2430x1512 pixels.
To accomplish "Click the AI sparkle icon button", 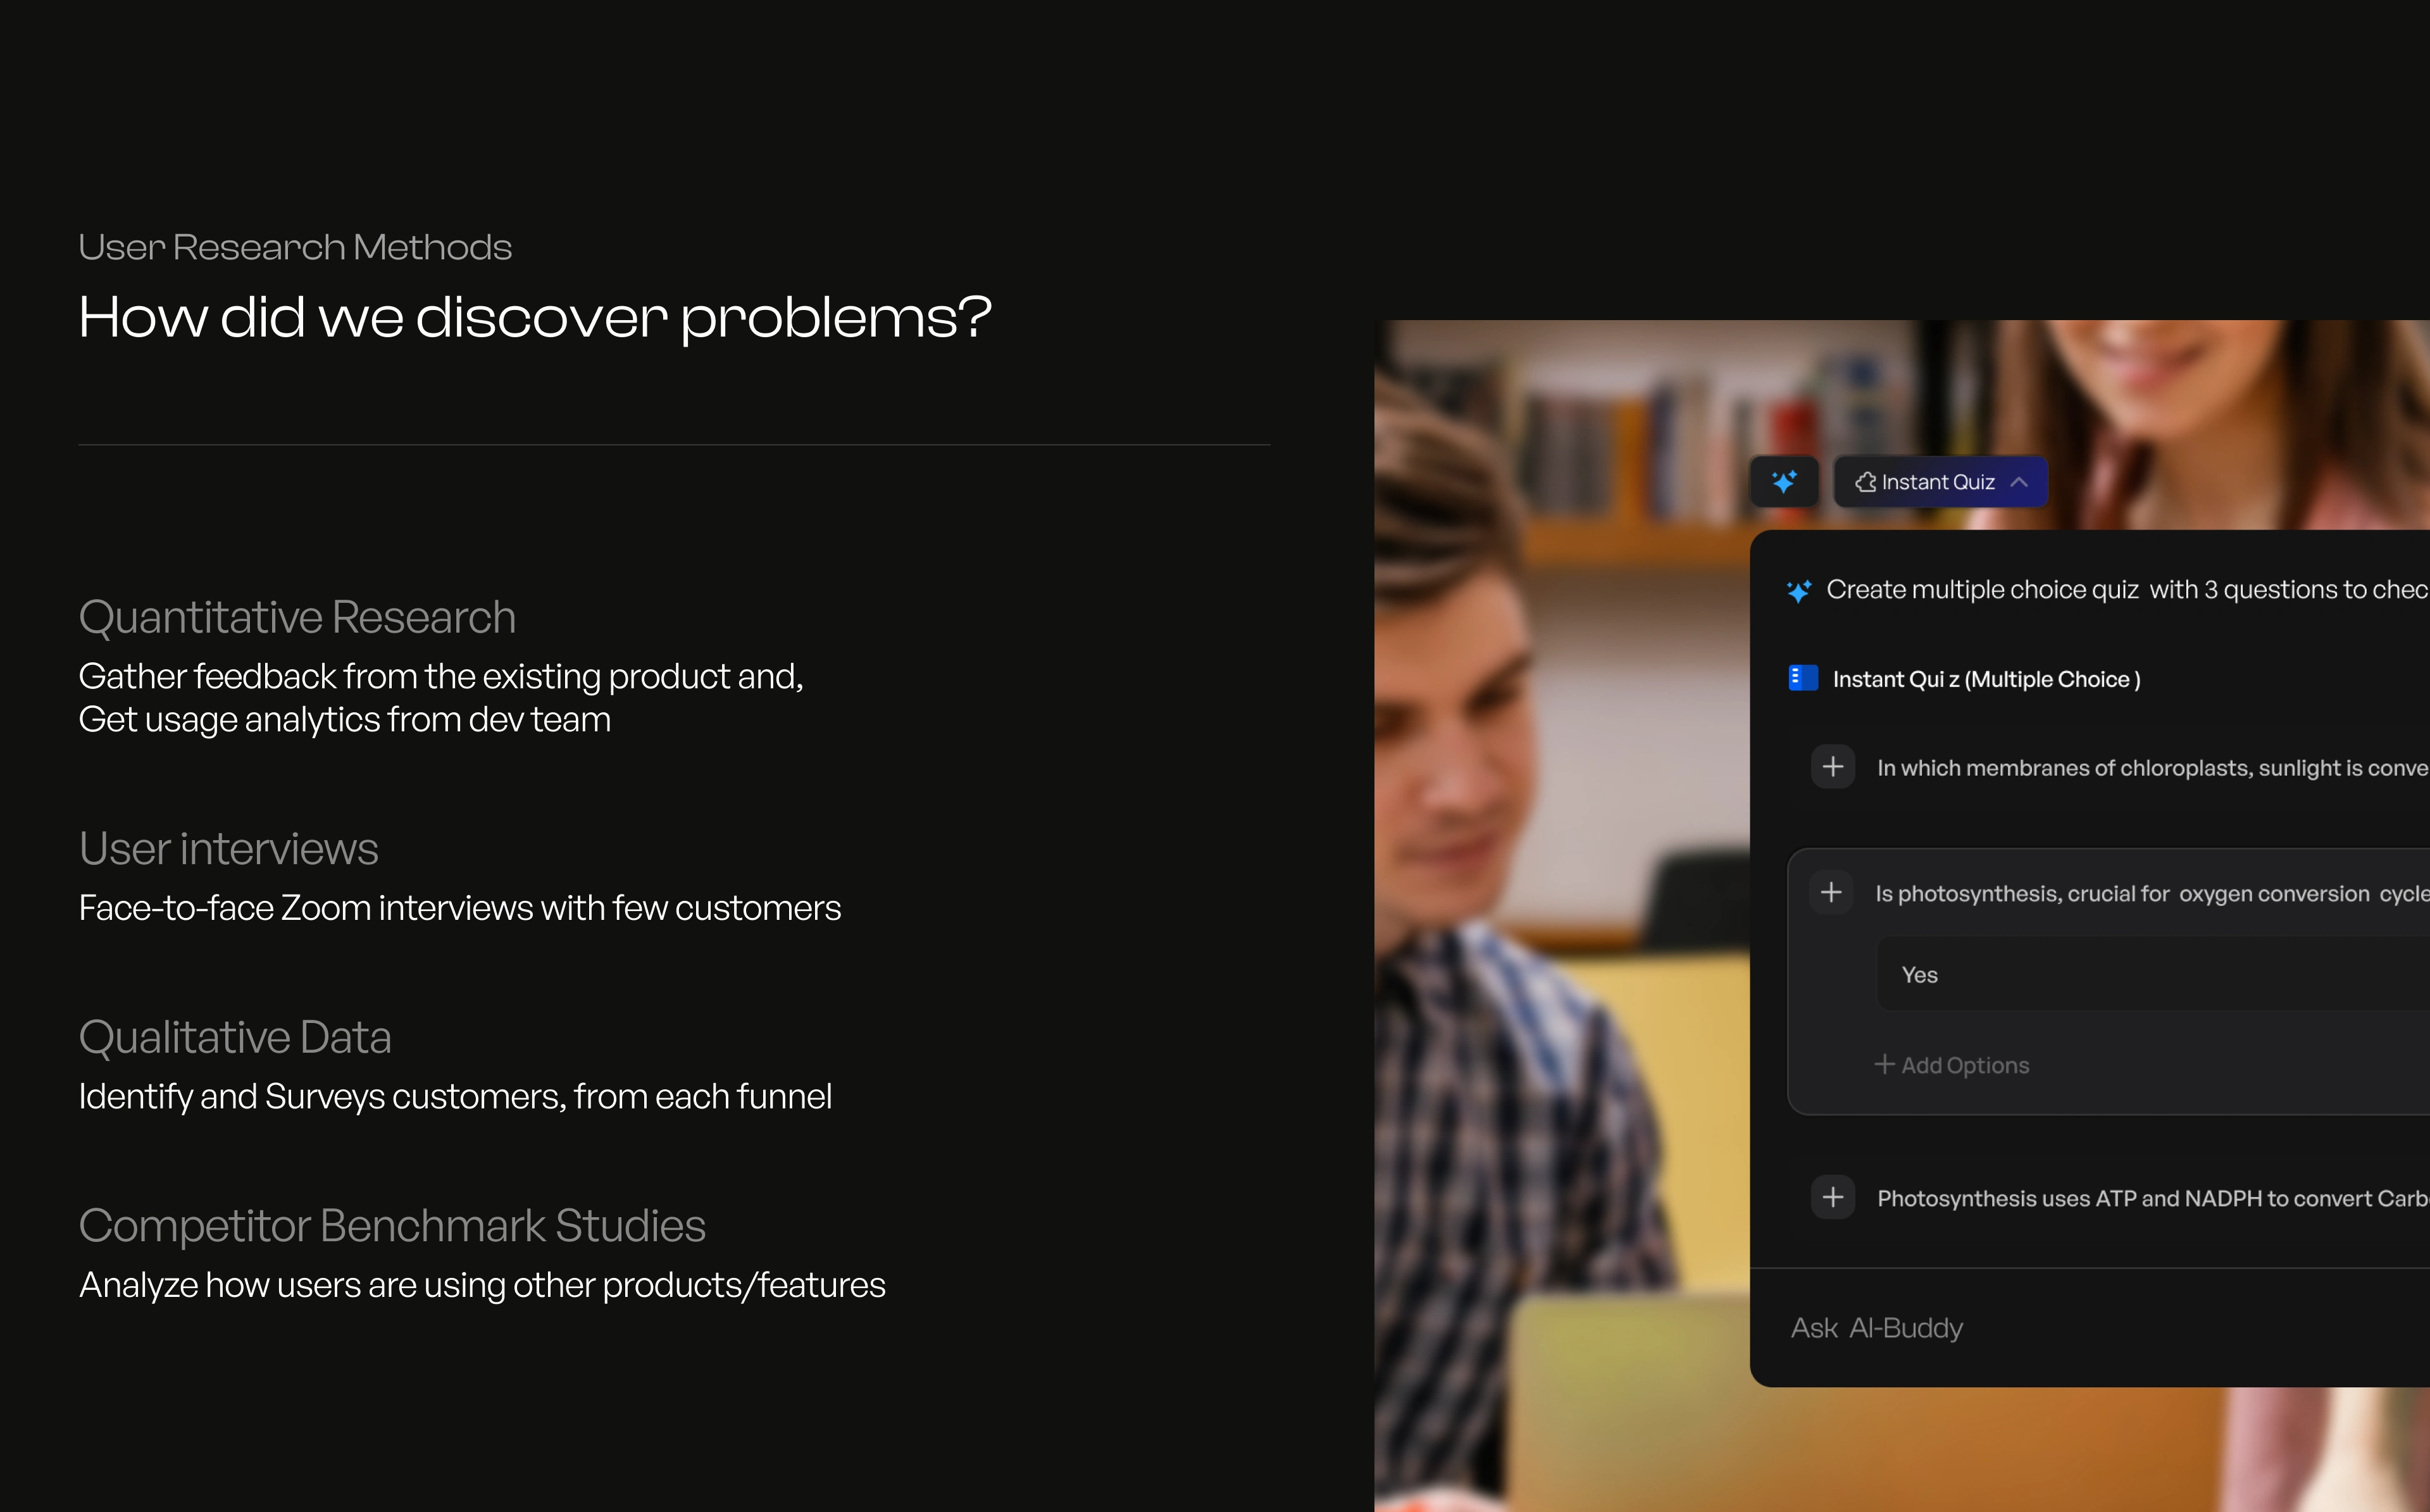I will [x=1784, y=482].
